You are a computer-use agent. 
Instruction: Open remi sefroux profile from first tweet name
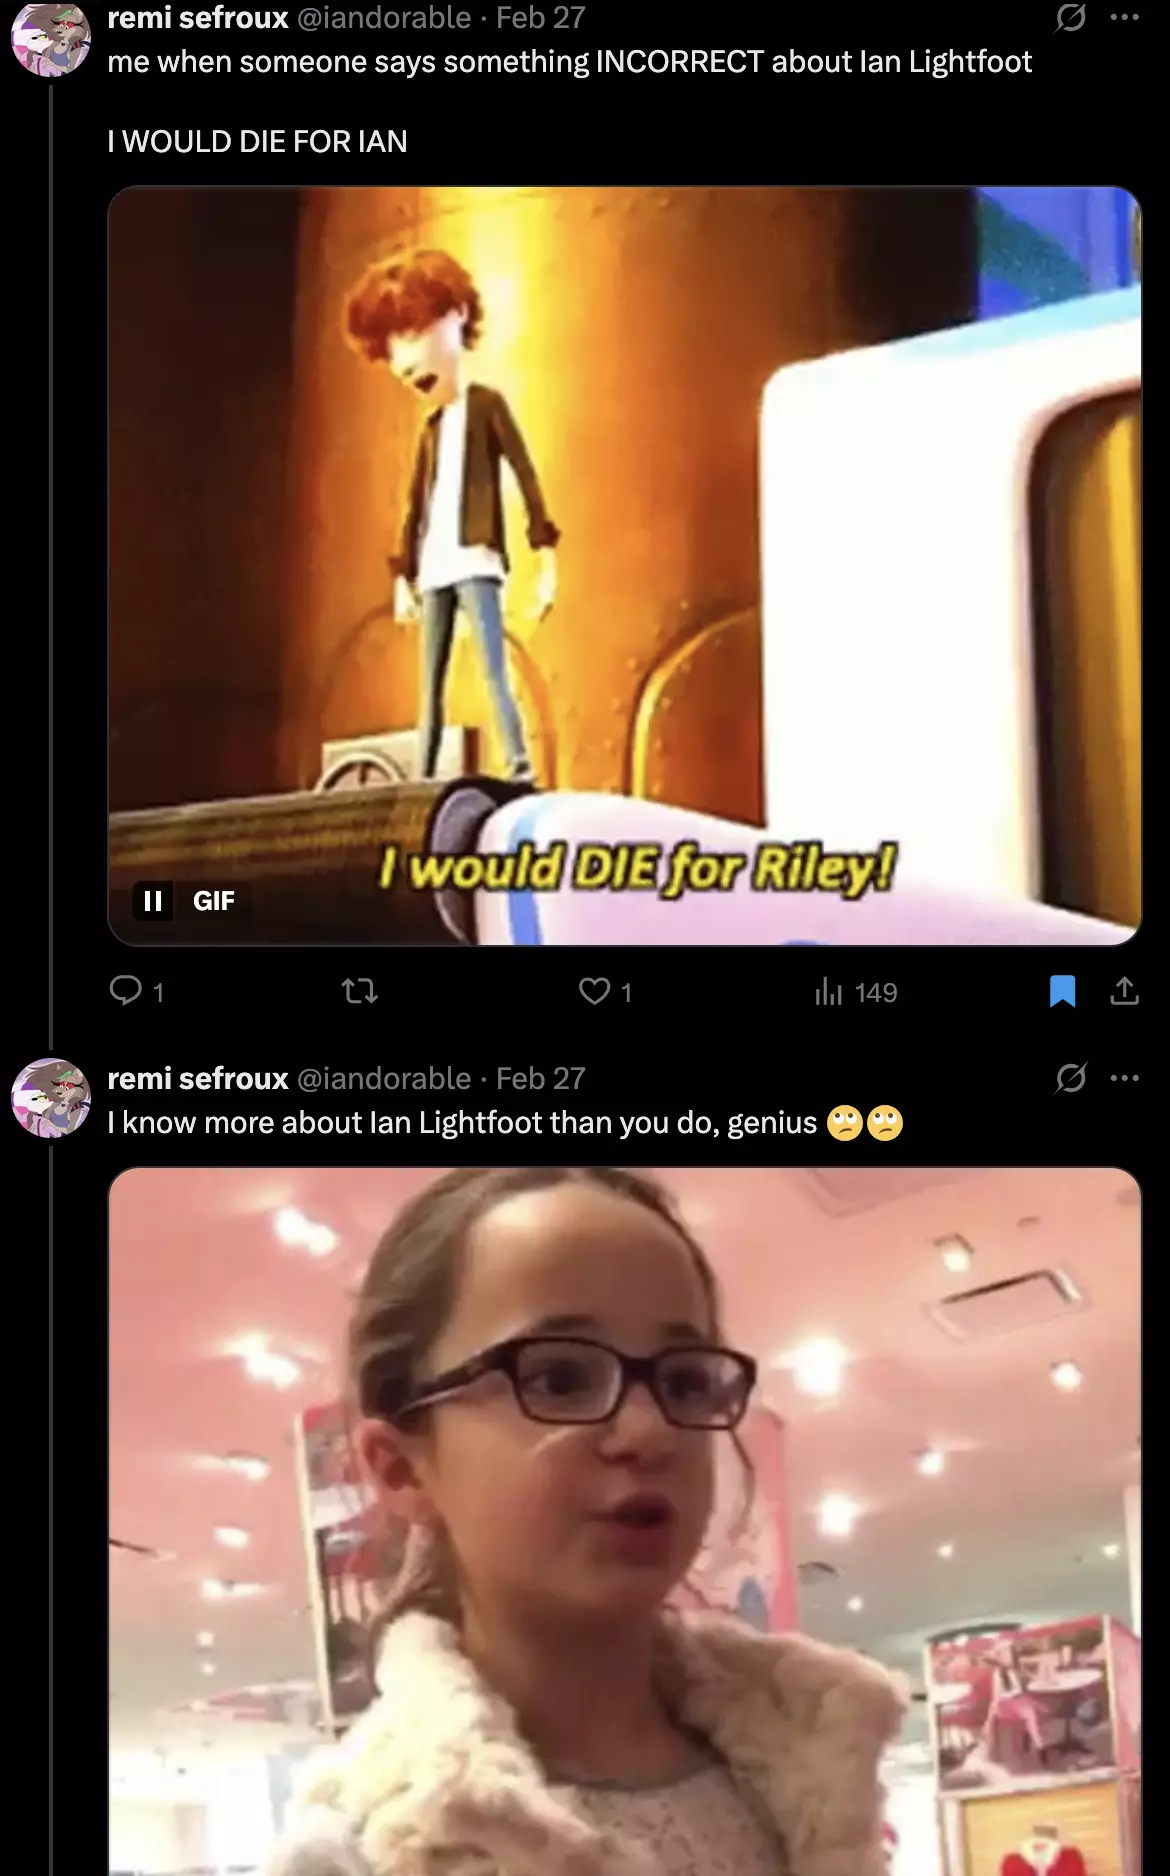[198, 17]
